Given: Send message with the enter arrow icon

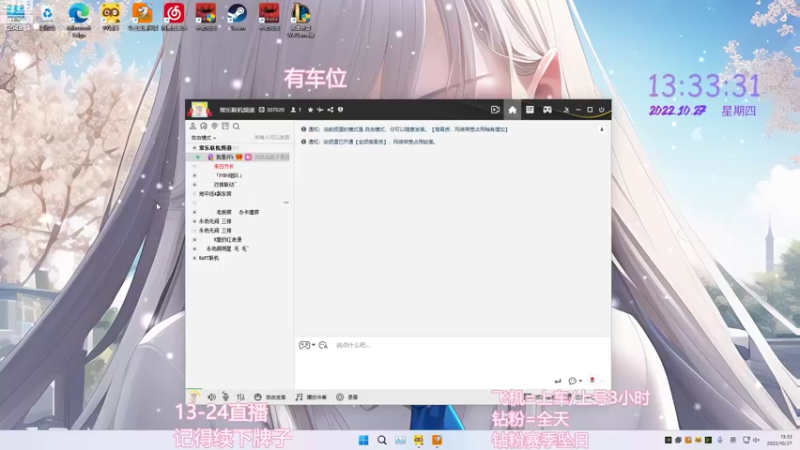Looking at the screenshot, I should click(558, 381).
